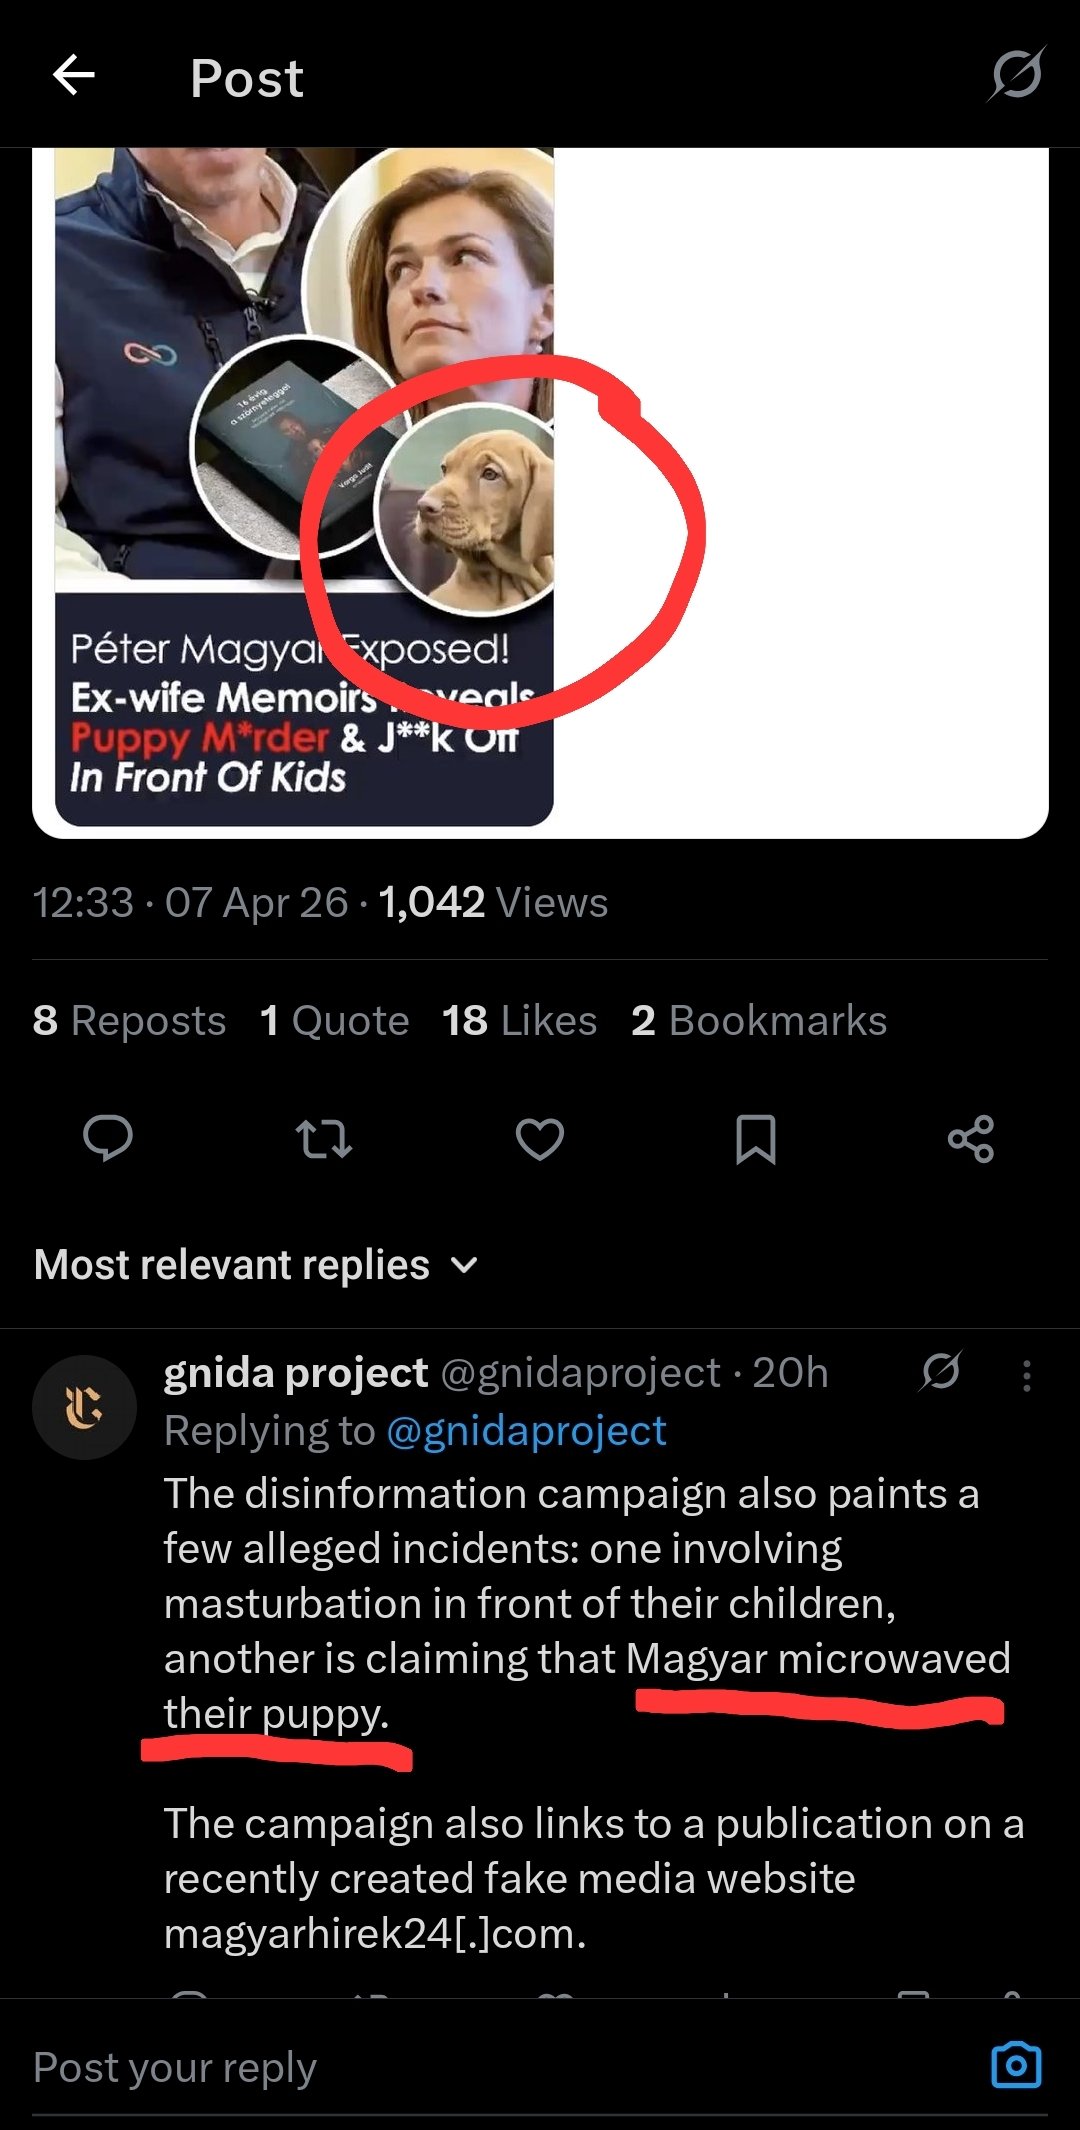Tap the camera icon in reply bar
Image resolution: width=1080 pixels, height=2130 pixels.
pos(1016,2065)
